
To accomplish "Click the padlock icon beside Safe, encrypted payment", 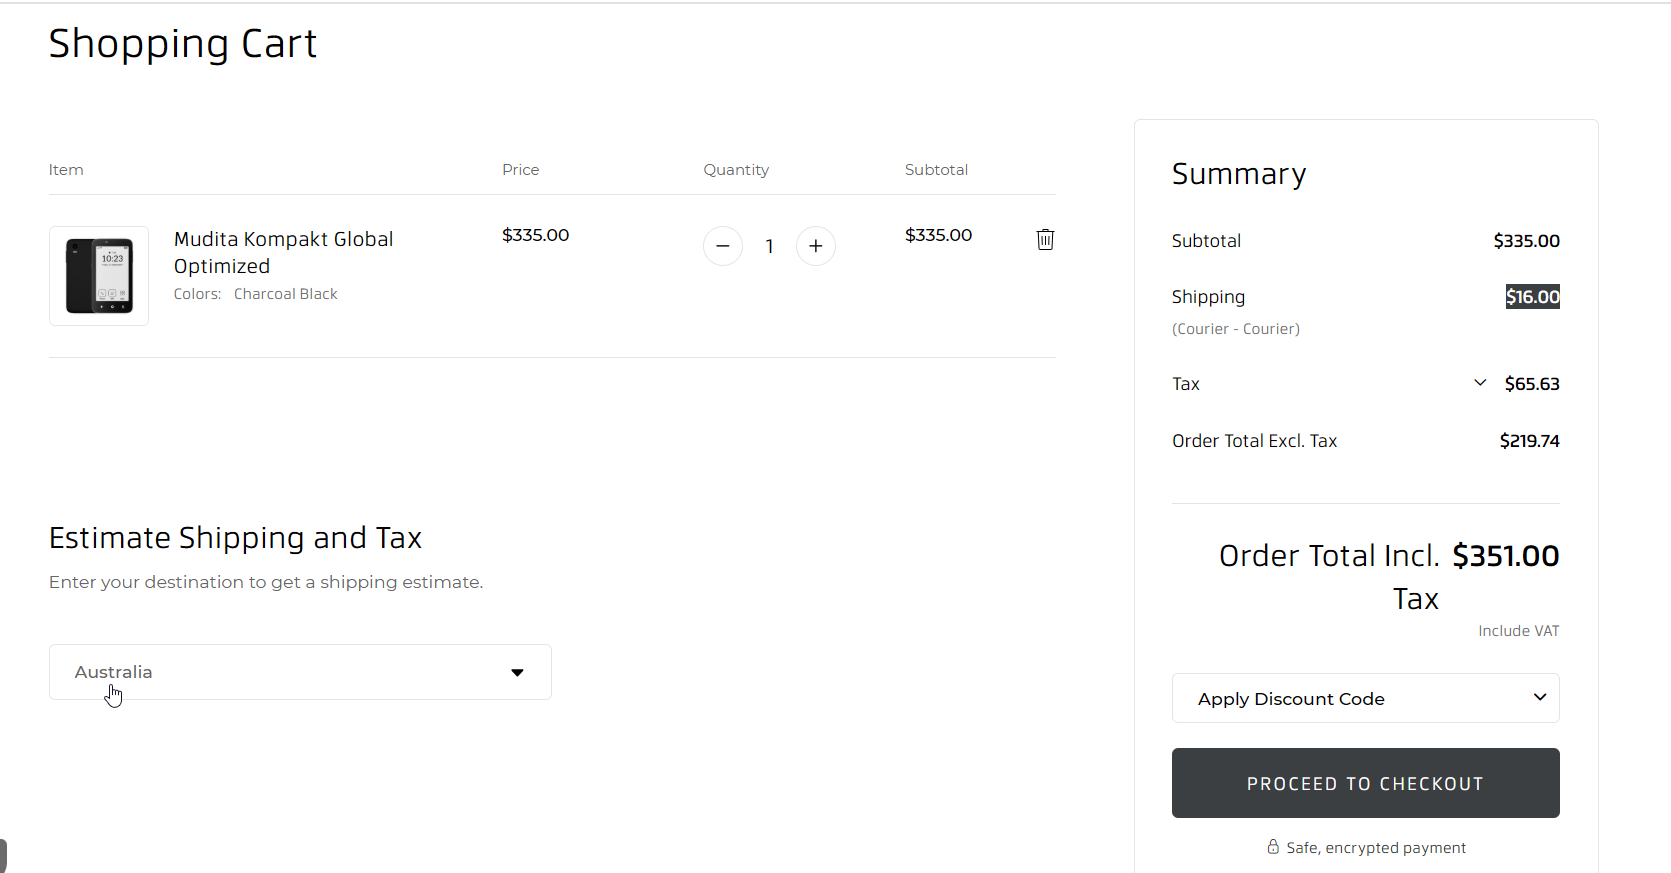I will [1273, 847].
